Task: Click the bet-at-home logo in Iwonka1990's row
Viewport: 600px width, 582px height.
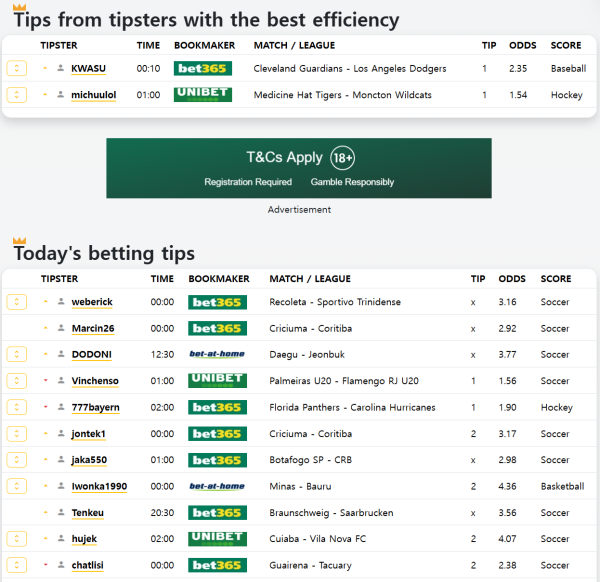Action: click(x=217, y=486)
